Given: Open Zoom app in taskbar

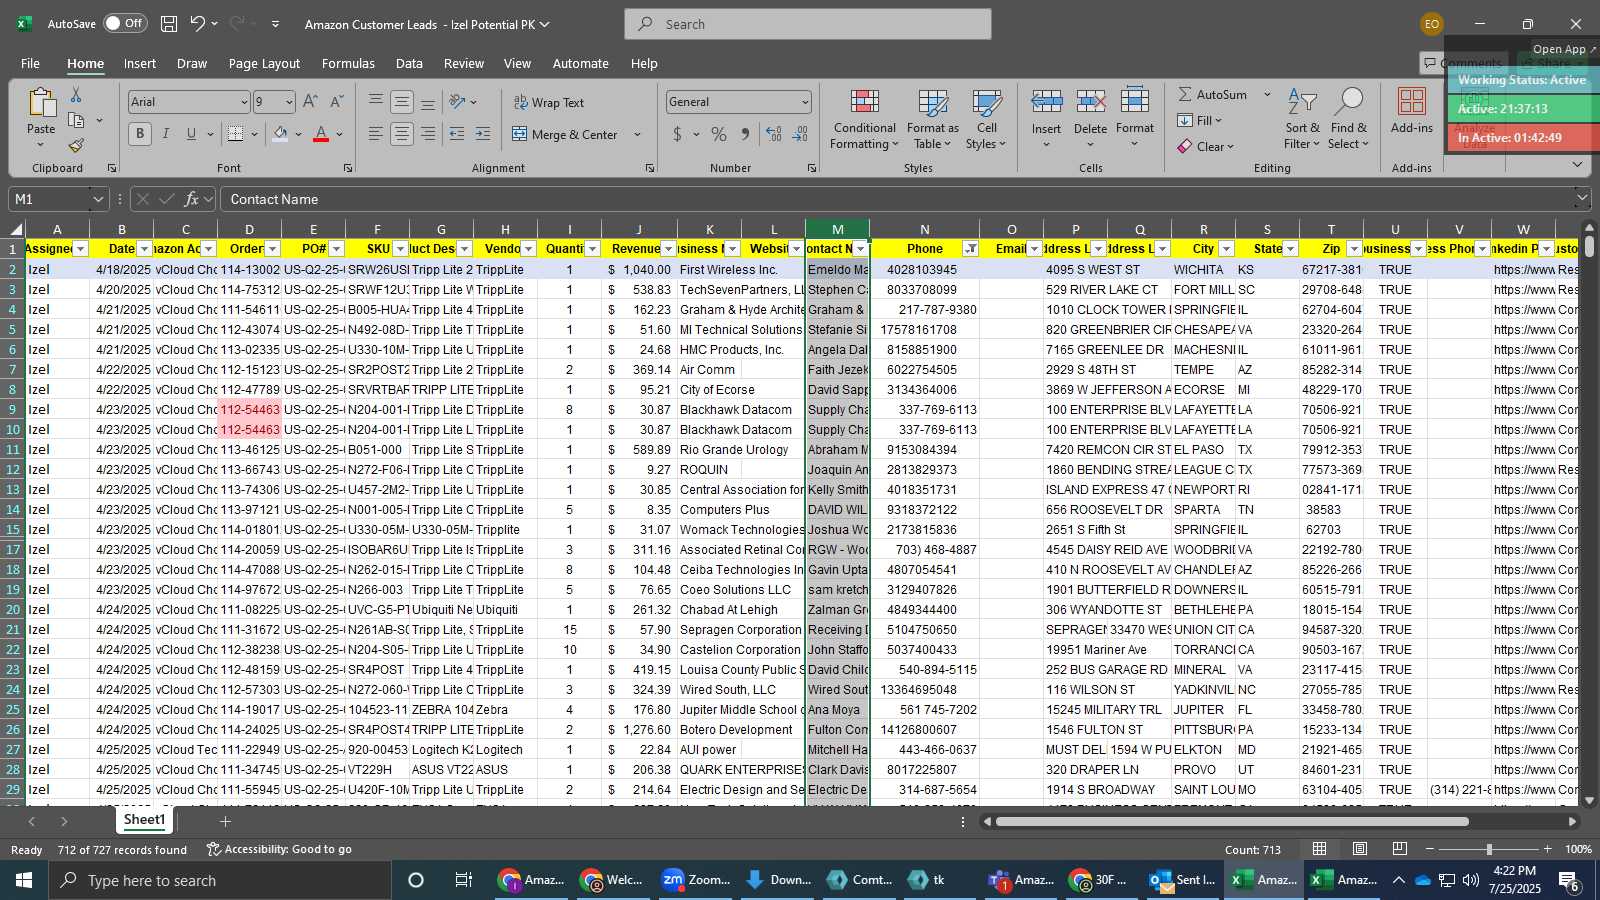Looking at the screenshot, I should [696, 880].
